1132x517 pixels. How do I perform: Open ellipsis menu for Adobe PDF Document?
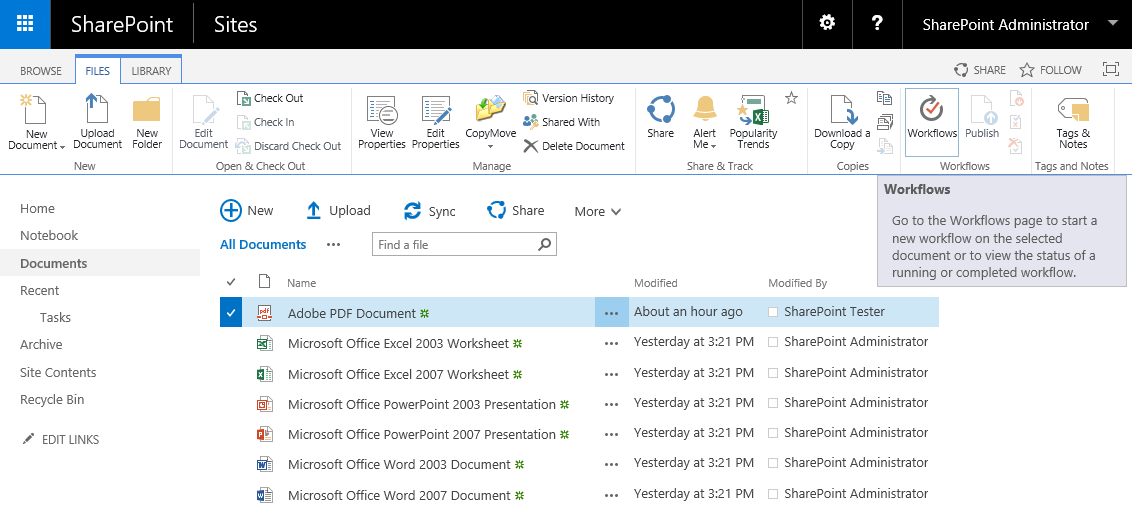tap(611, 313)
